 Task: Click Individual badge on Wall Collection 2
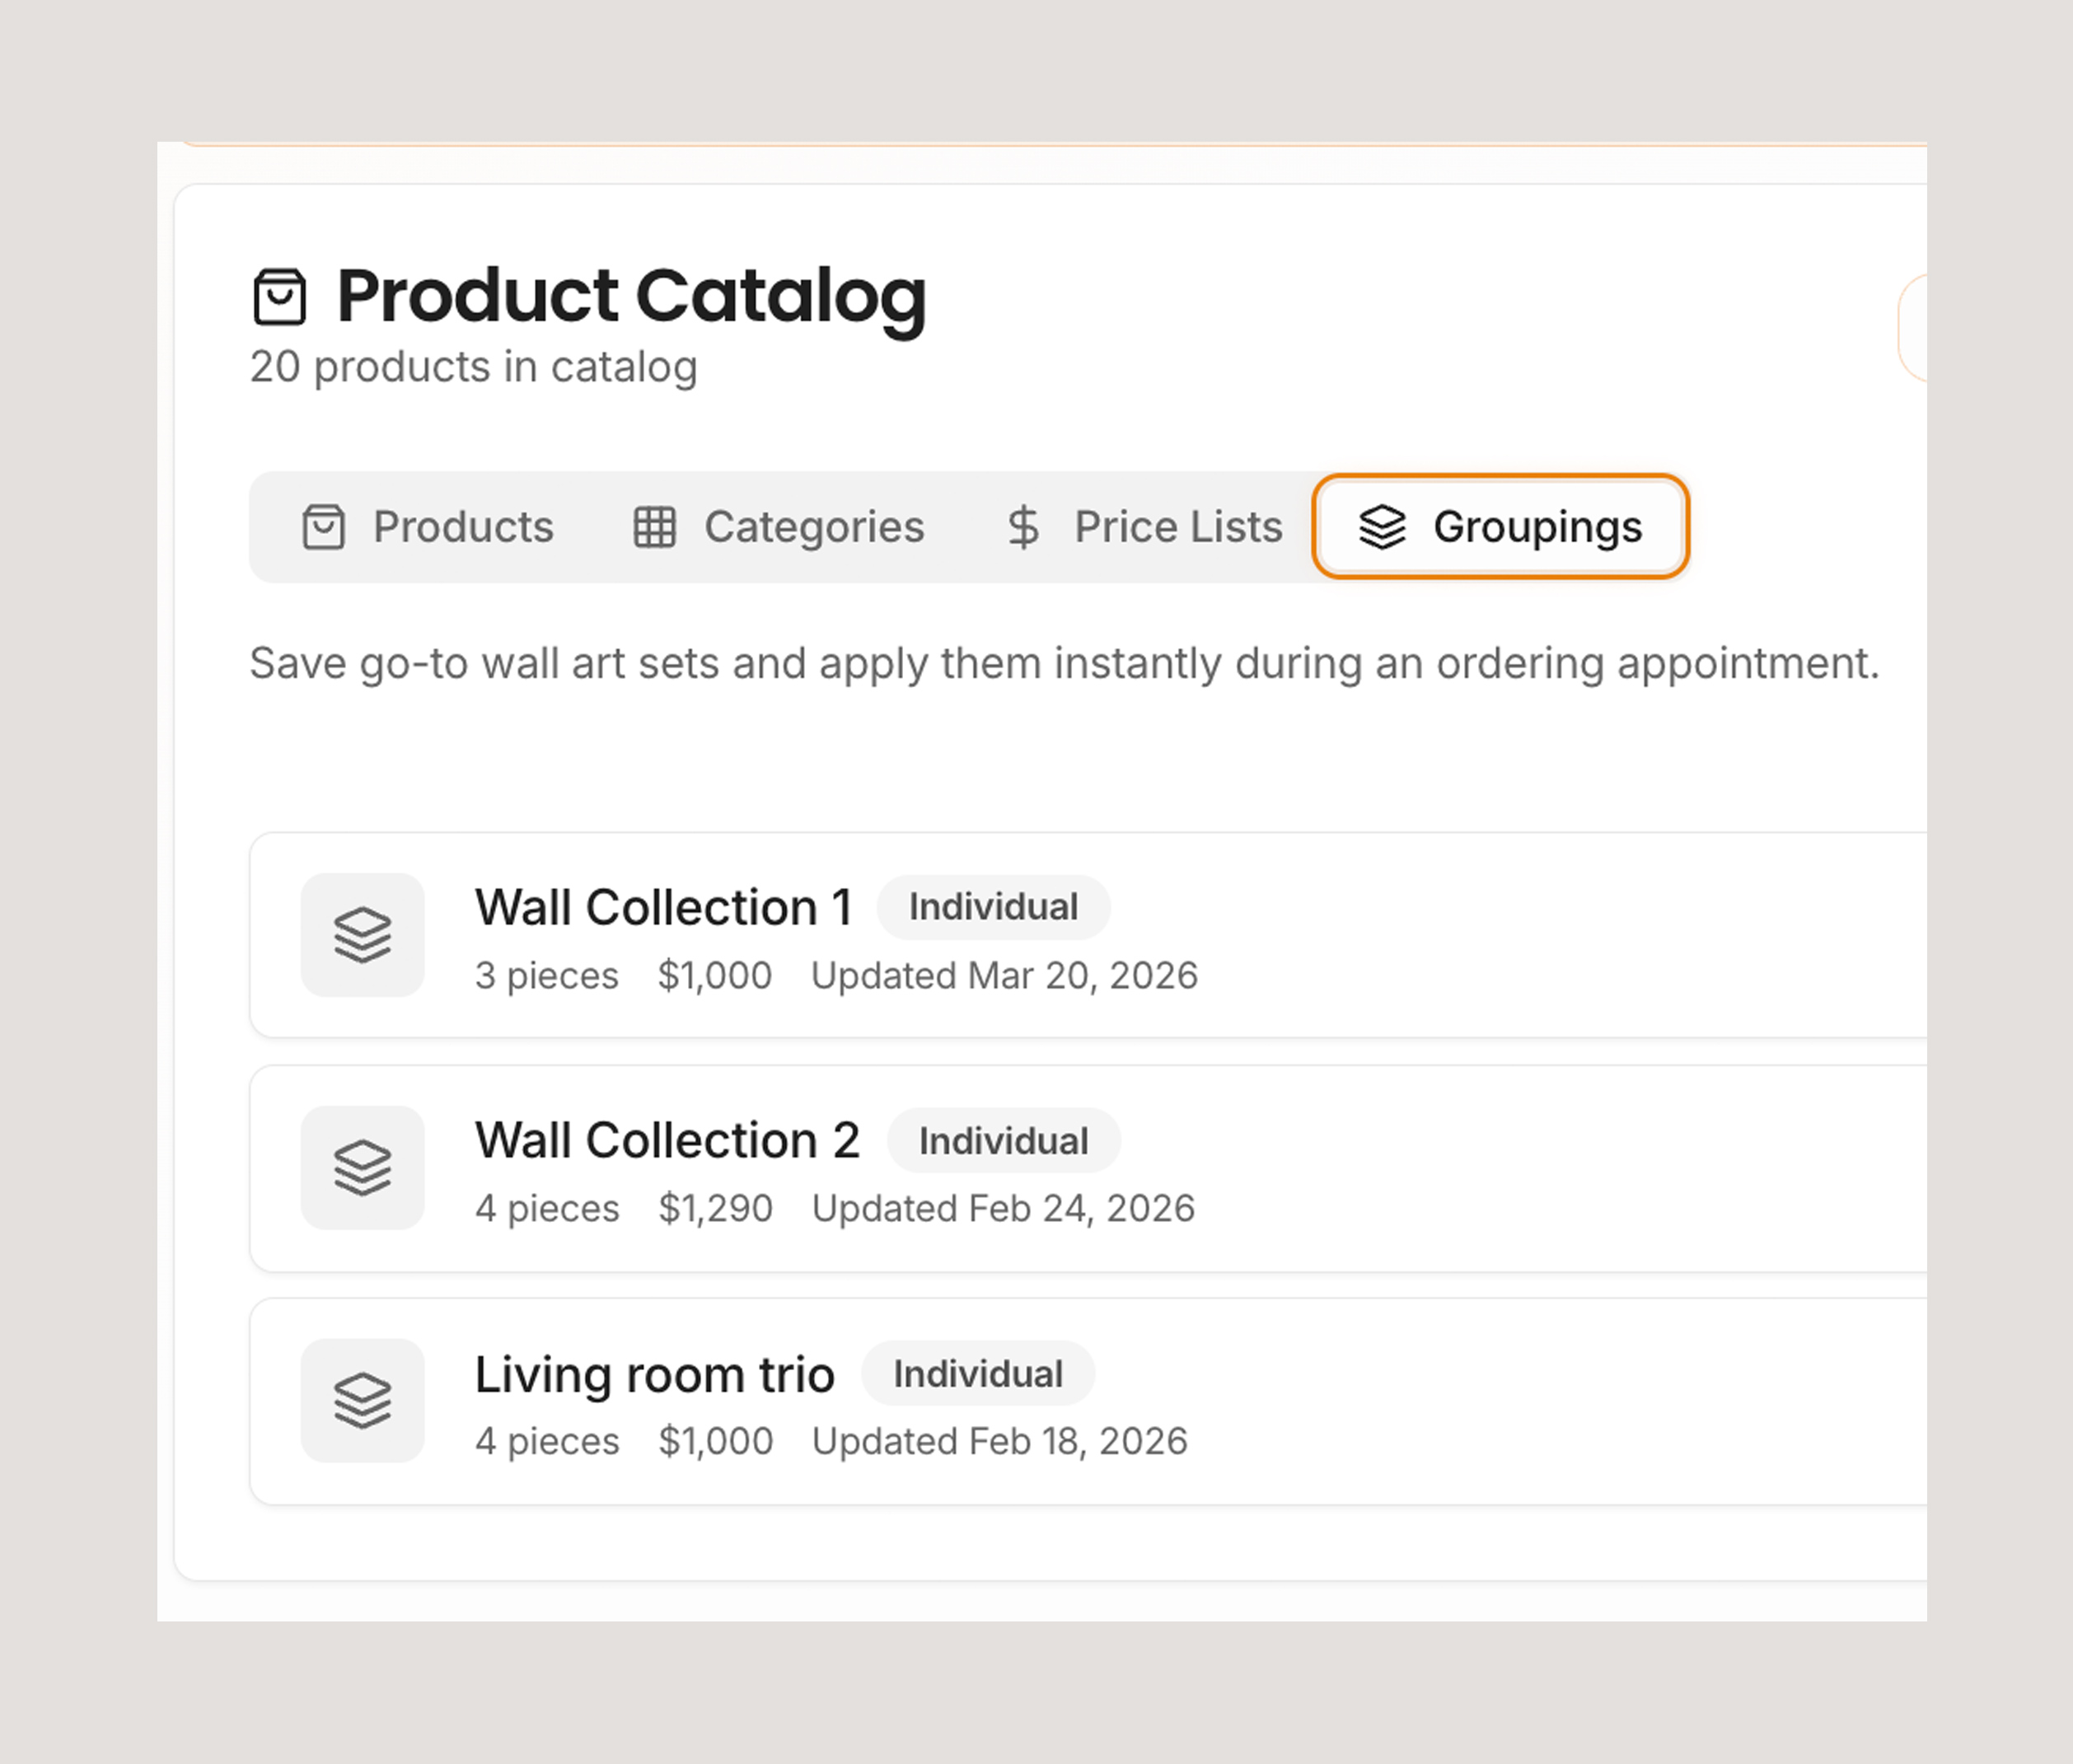tap(1003, 1141)
